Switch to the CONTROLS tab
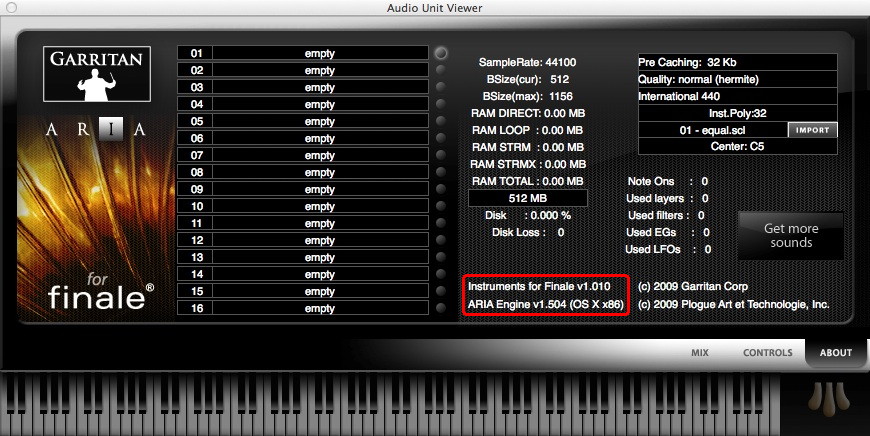The width and height of the screenshot is (870, 436). point(767,353)
